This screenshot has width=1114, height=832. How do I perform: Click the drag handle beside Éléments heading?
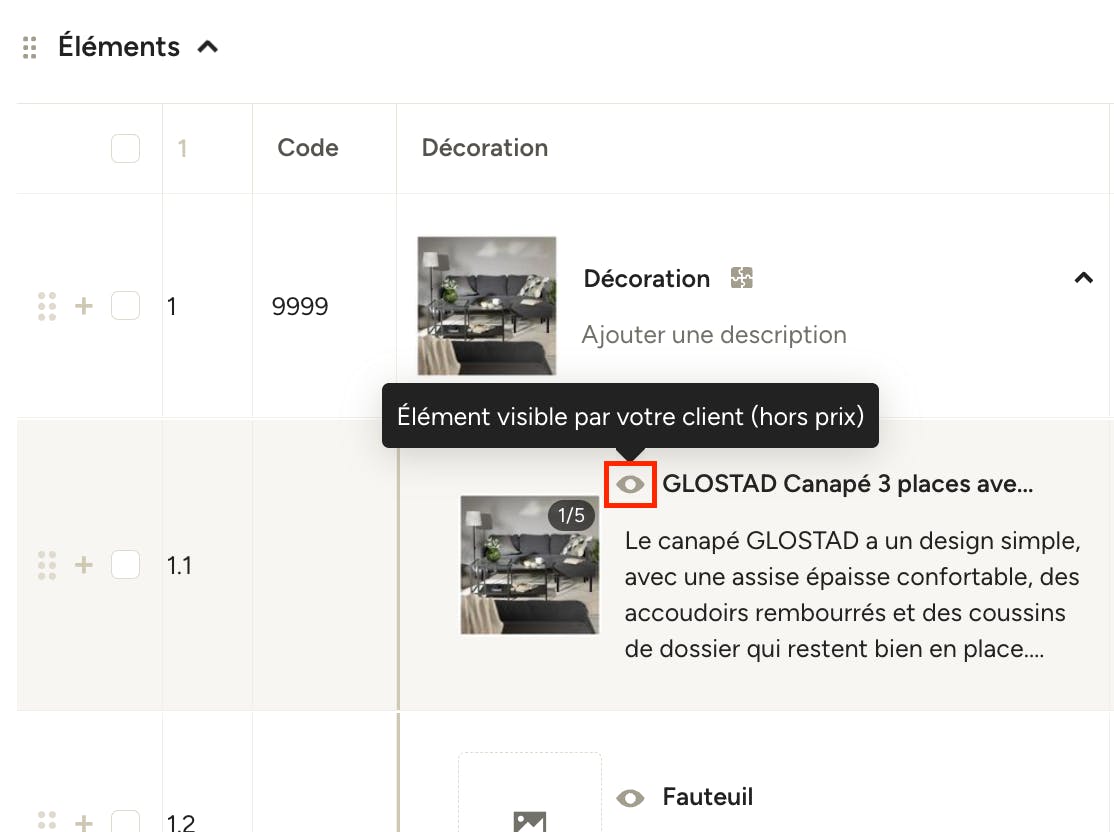(x=29, y=47)
